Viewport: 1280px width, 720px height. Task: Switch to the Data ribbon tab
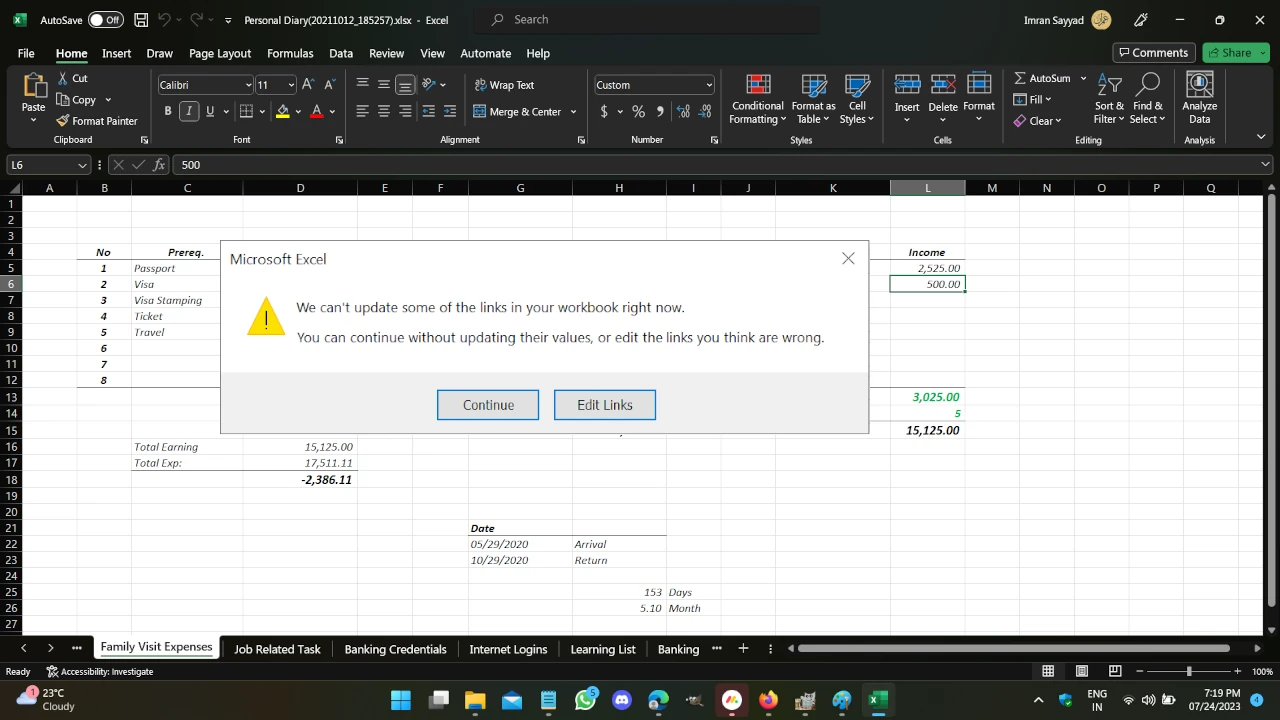coord(341,53)
